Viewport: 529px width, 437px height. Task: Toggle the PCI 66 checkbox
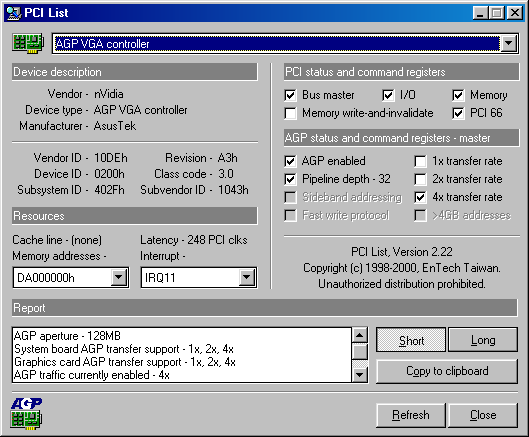click(x=458, y=113)
